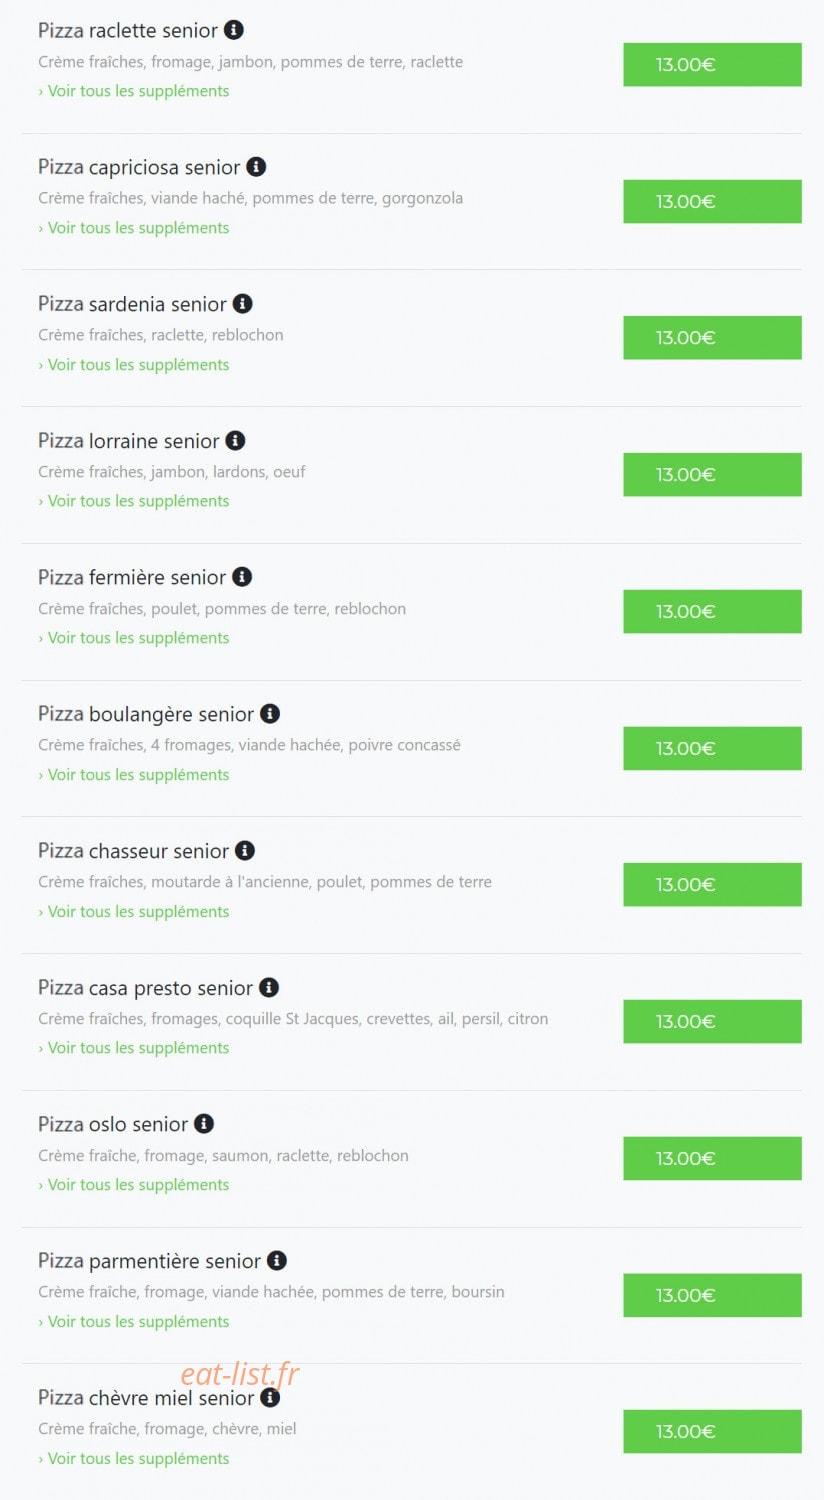Show all supplements for Pizza chasseur senior

click(134, 912)
